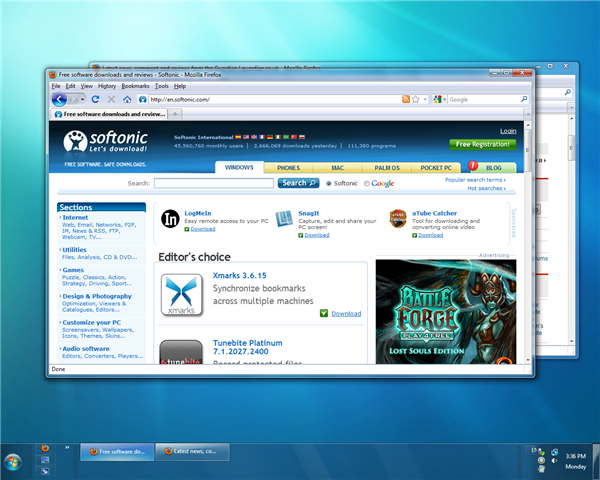Open the address bar history dropdown
This screenshot has width=600, height=480.
[425, 100]
